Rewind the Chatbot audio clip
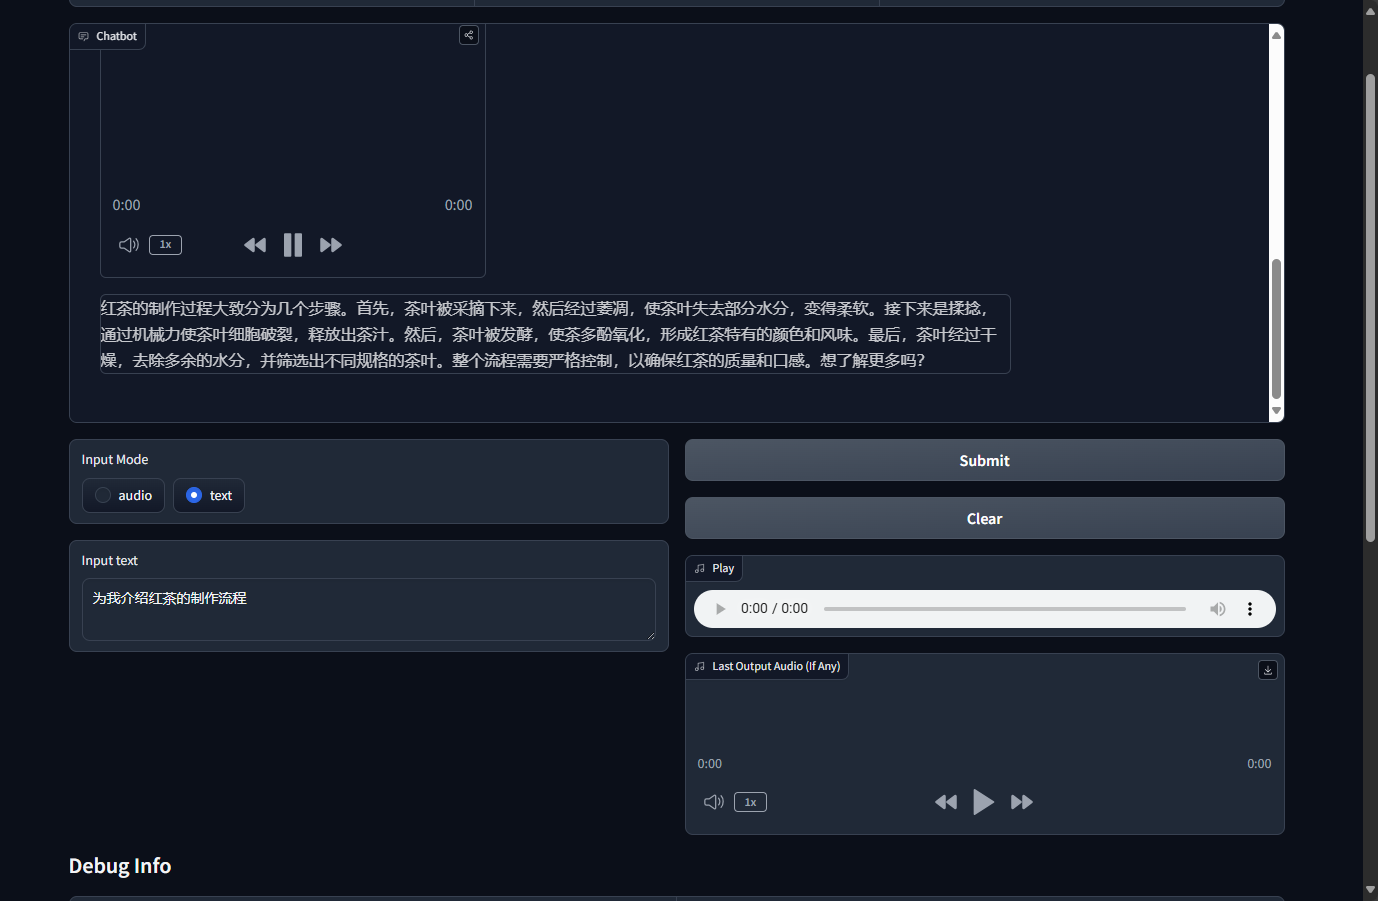The width and height of the screenshot is (1378, 901). [255, 245]
